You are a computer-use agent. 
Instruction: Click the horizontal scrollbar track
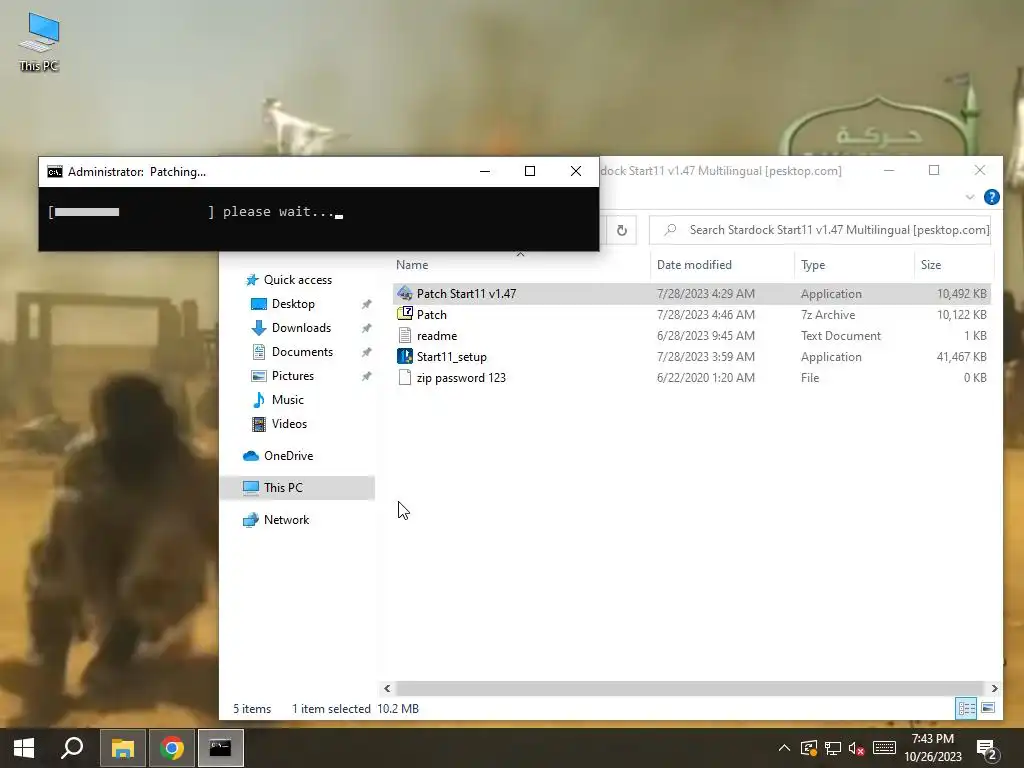(690, 688)
